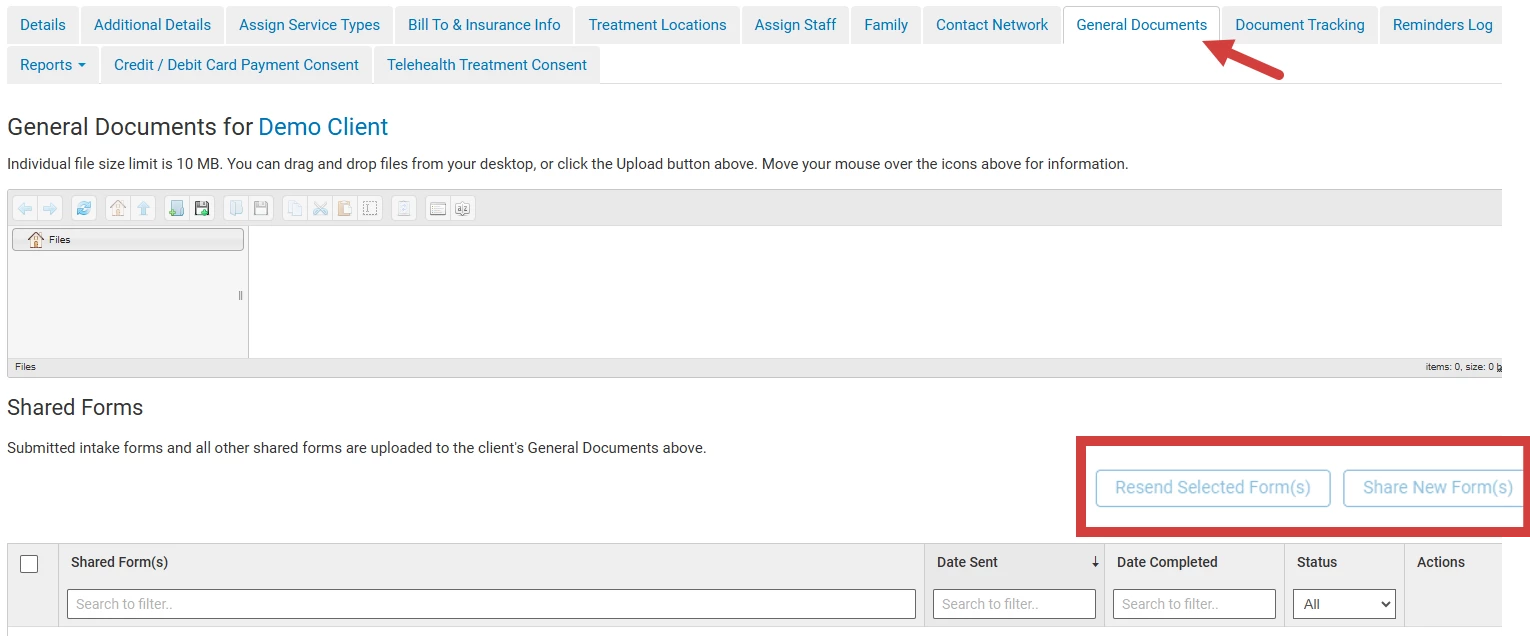Open the Family tab
Screen dimensions: 1530x636
point(886,25)
